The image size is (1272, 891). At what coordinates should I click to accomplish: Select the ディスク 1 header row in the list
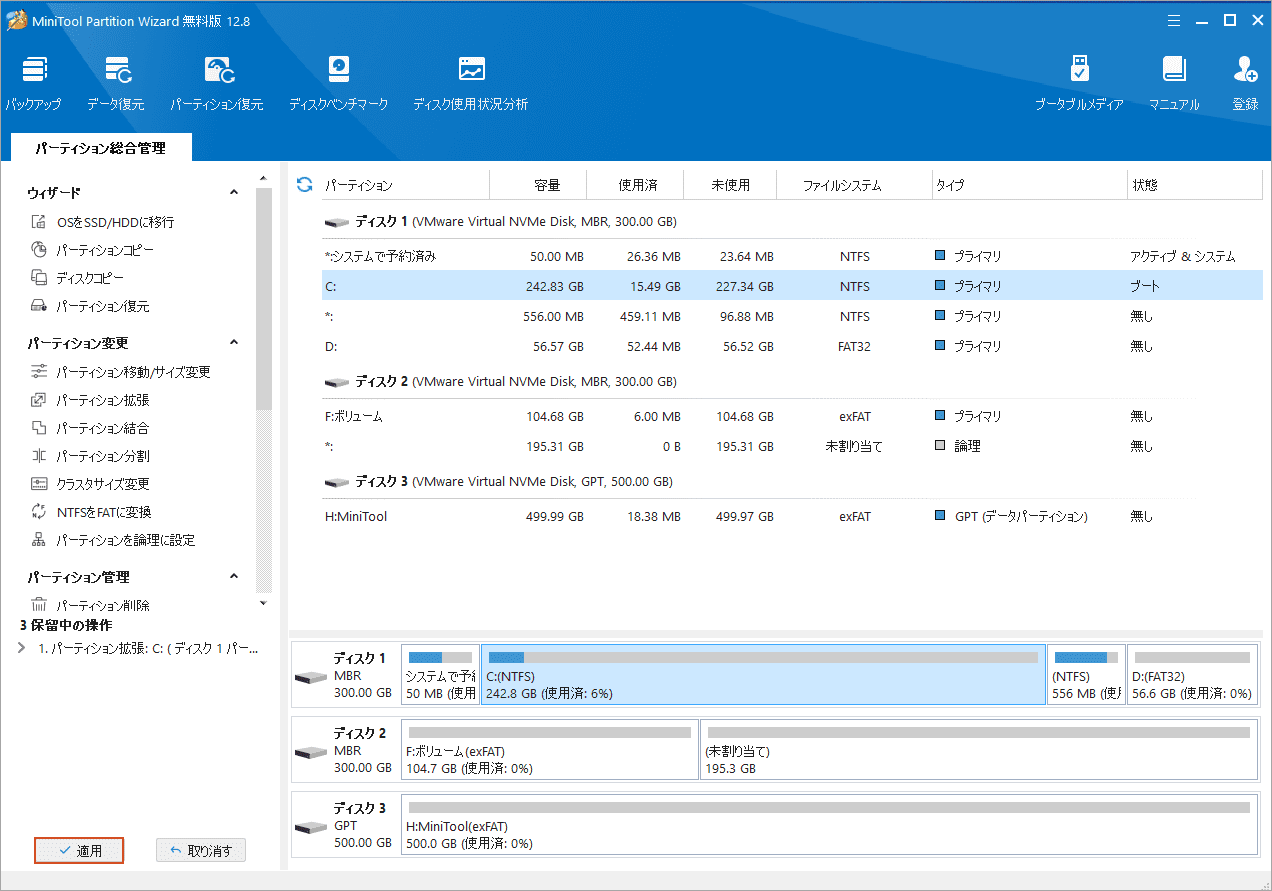(792, 222)
